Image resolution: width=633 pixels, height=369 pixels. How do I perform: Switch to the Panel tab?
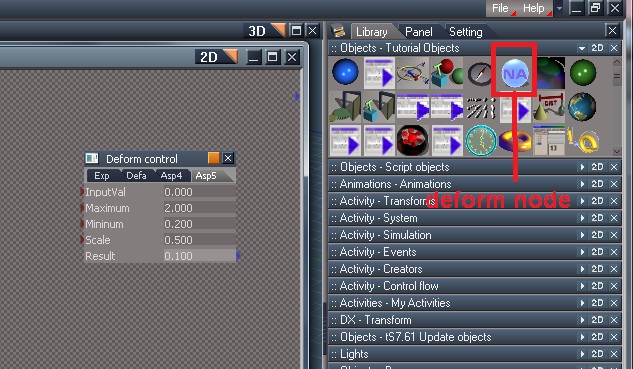[x=419, y=31]
